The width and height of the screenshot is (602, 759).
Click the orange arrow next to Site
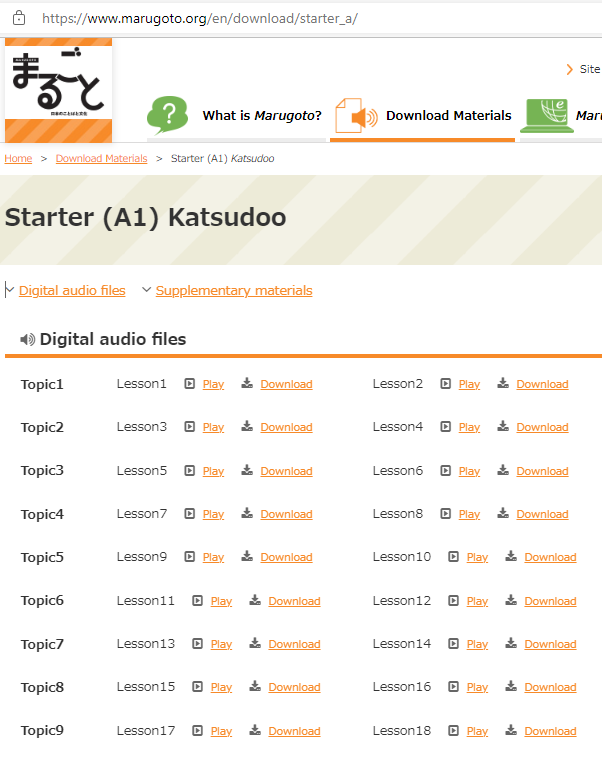[x=570, y=69]
